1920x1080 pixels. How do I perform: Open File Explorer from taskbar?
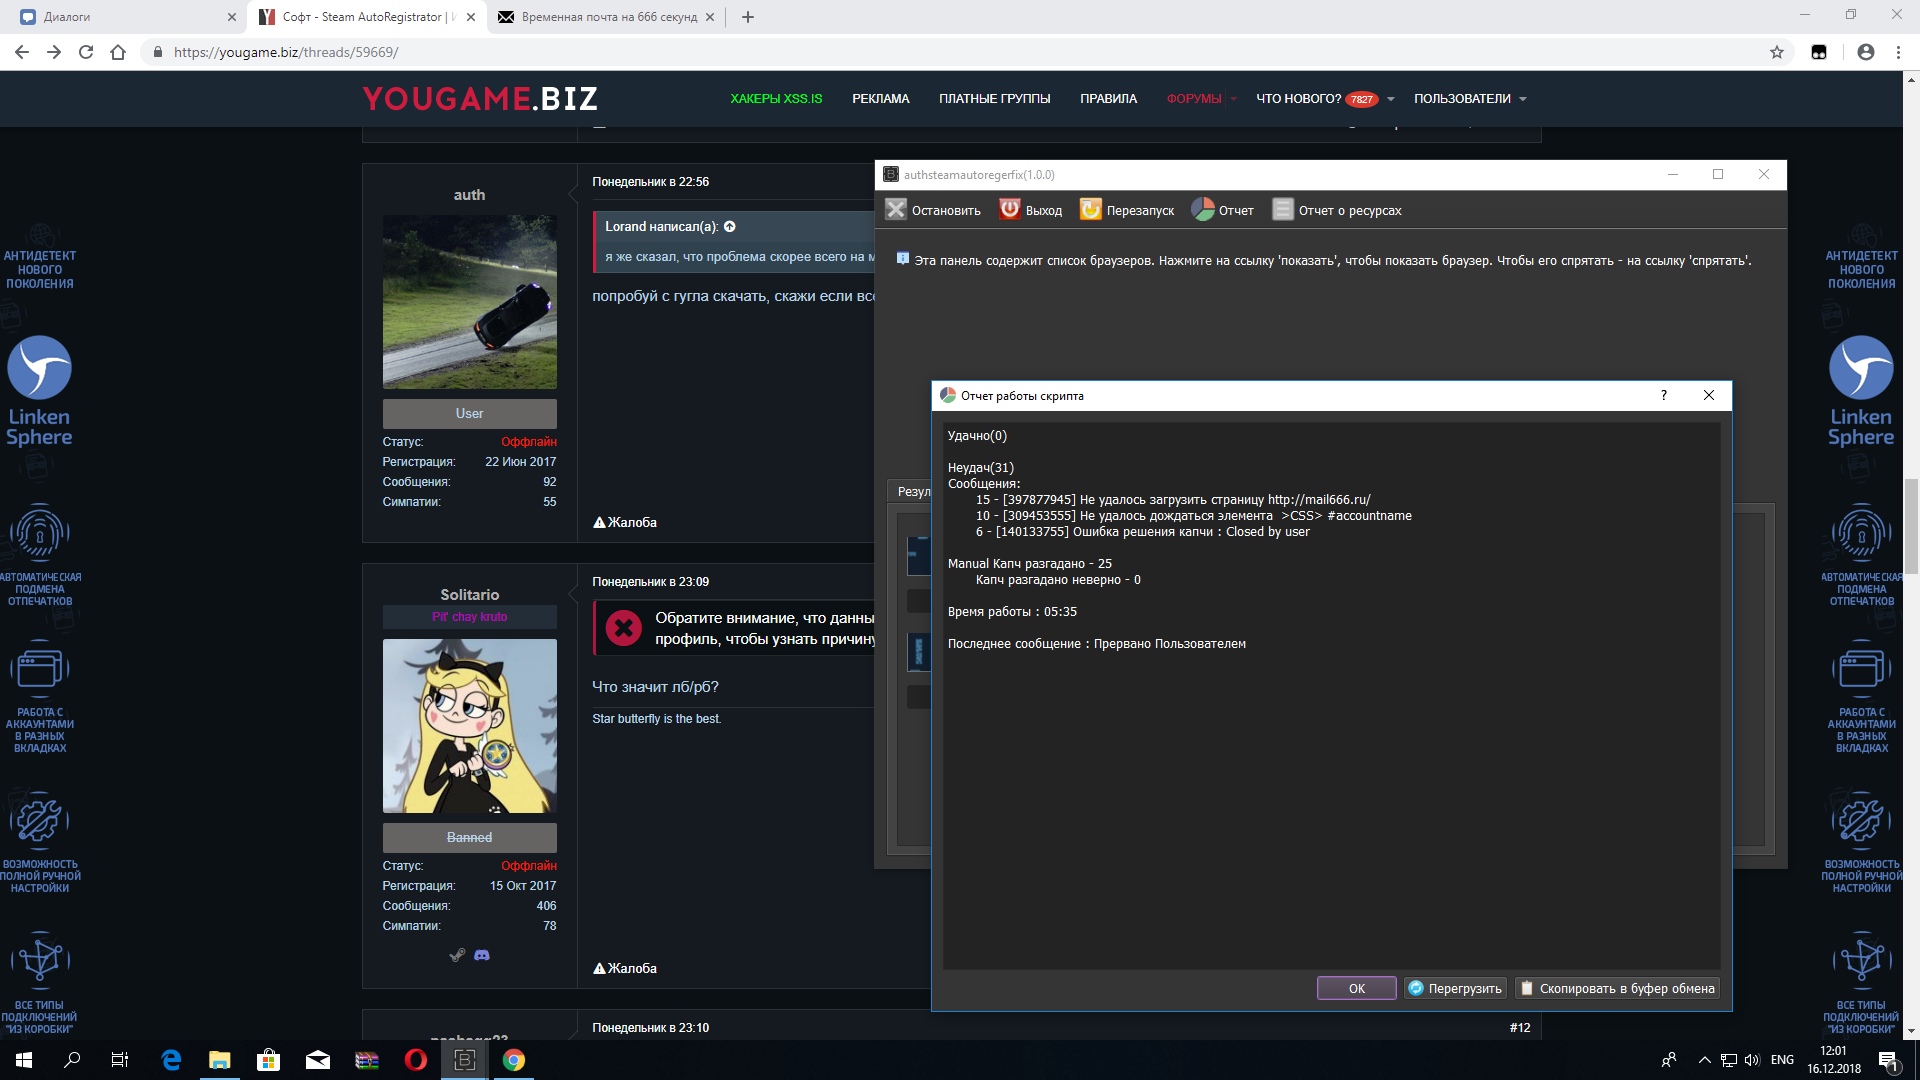pos(220,1060)
